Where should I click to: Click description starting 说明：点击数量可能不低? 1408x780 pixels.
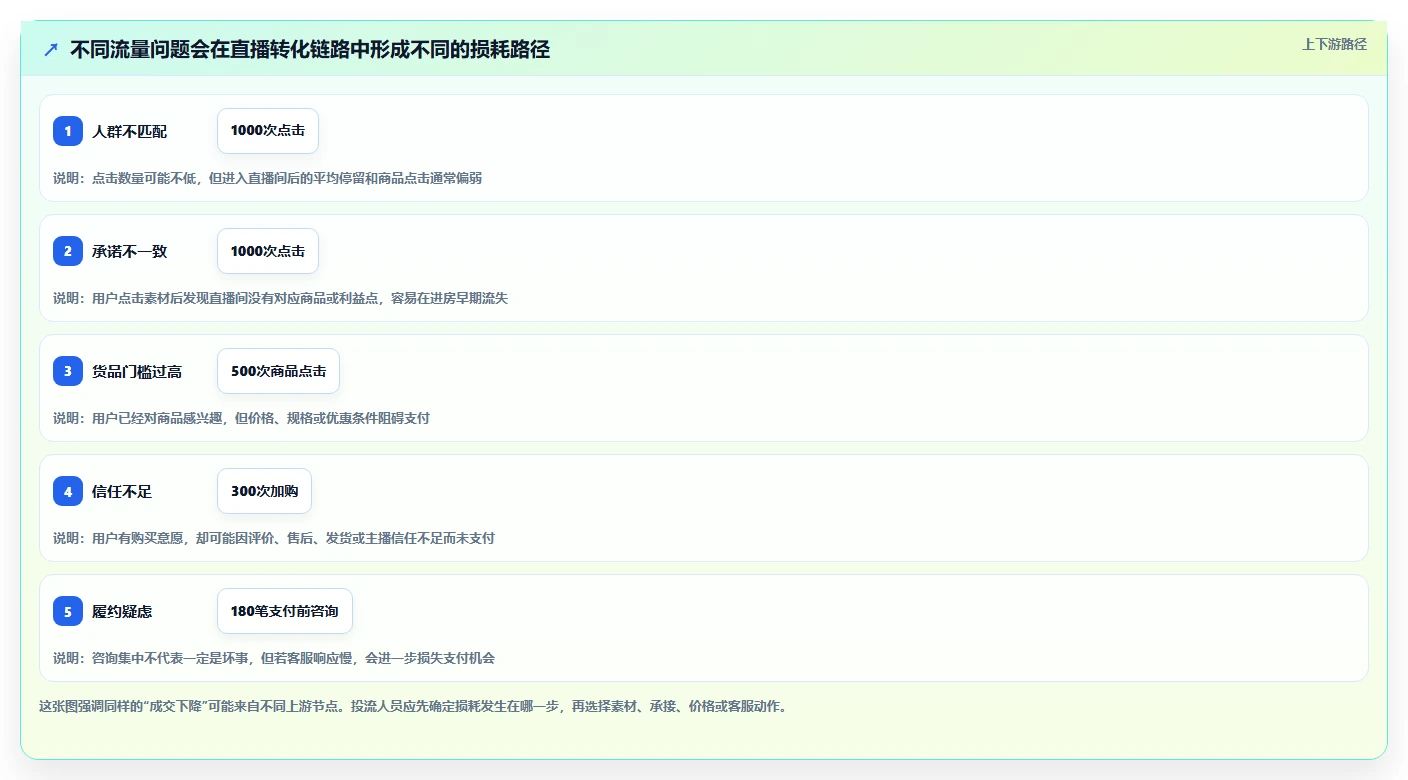[267, 178]
